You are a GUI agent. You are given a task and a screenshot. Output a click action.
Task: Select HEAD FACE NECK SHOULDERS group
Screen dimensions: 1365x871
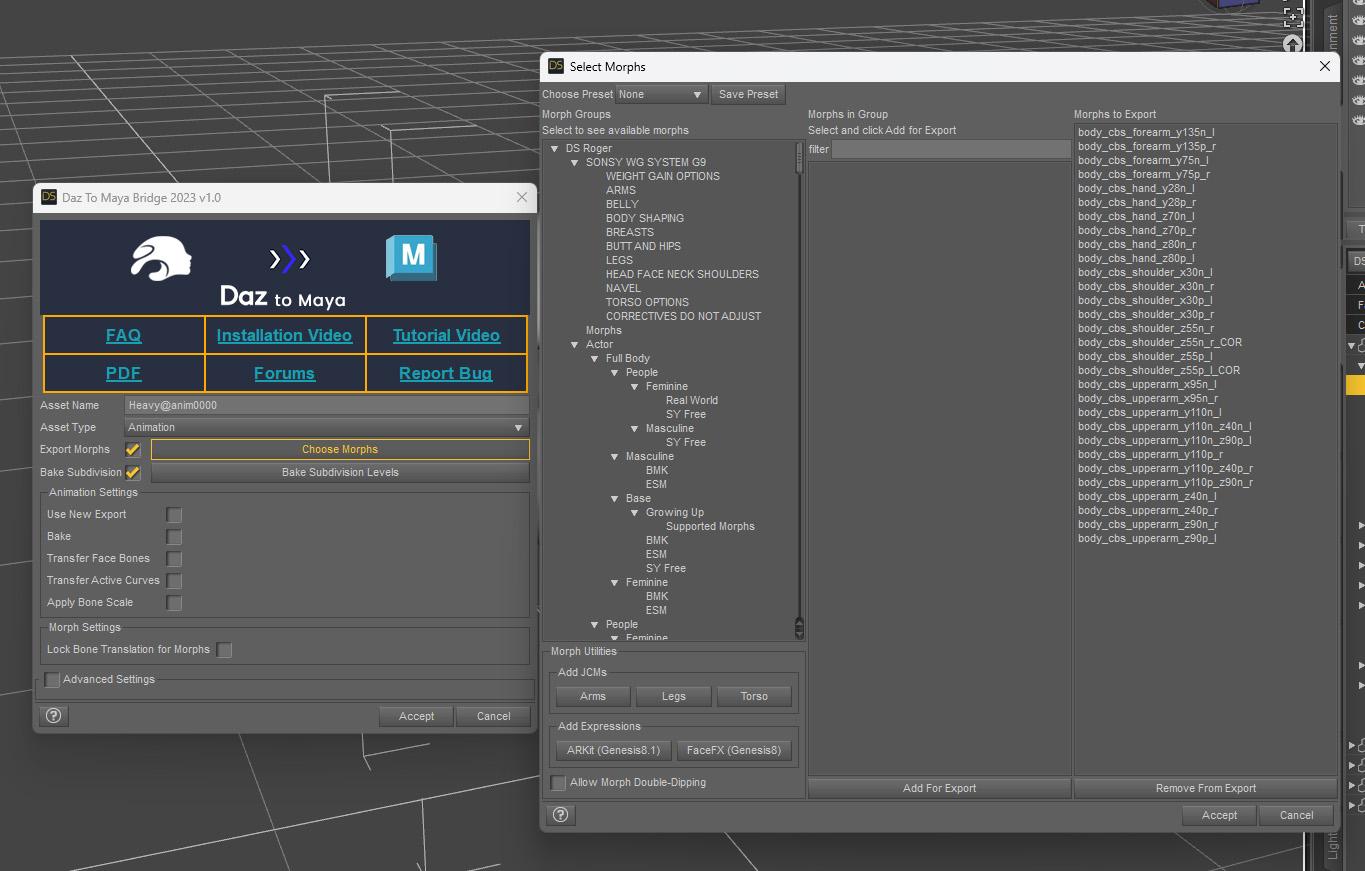click(x=682, y=274)
